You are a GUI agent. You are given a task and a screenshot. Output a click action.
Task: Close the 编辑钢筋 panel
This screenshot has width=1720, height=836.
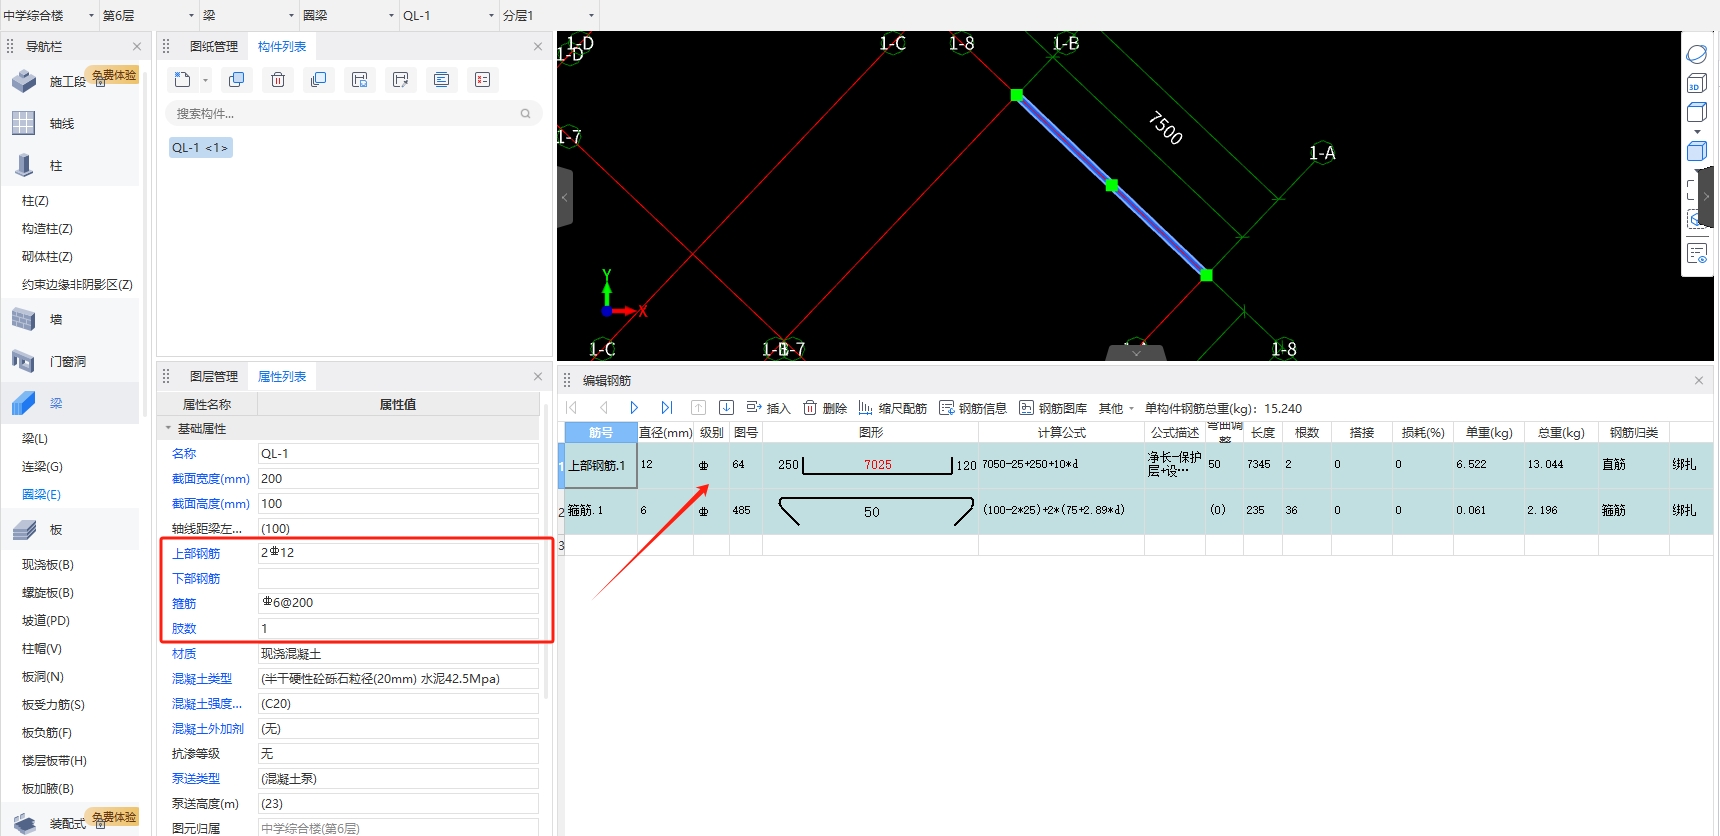(1699, 380)
